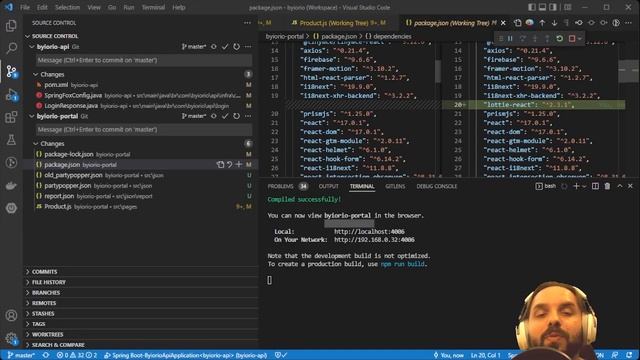Switch to the Product.js (Working Tree) editor tab
Screen dimensions: 640x360
click(x=338, y=23)
